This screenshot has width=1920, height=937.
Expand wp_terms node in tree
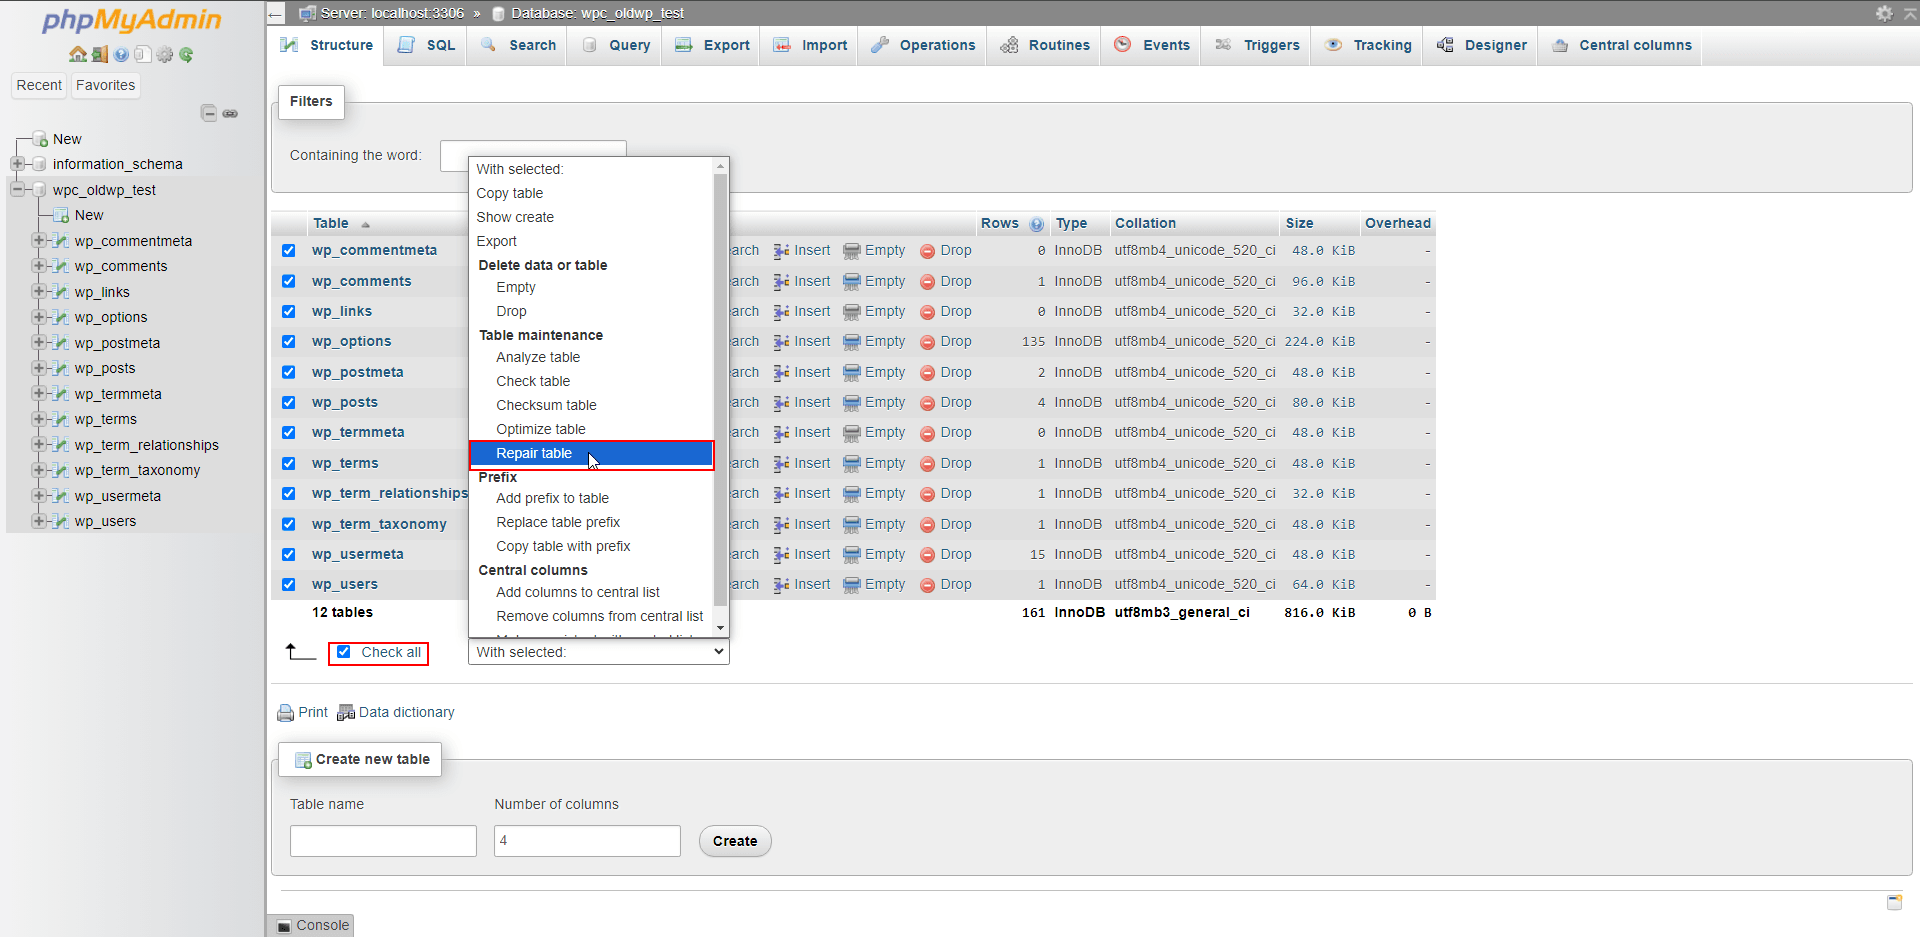39,419
